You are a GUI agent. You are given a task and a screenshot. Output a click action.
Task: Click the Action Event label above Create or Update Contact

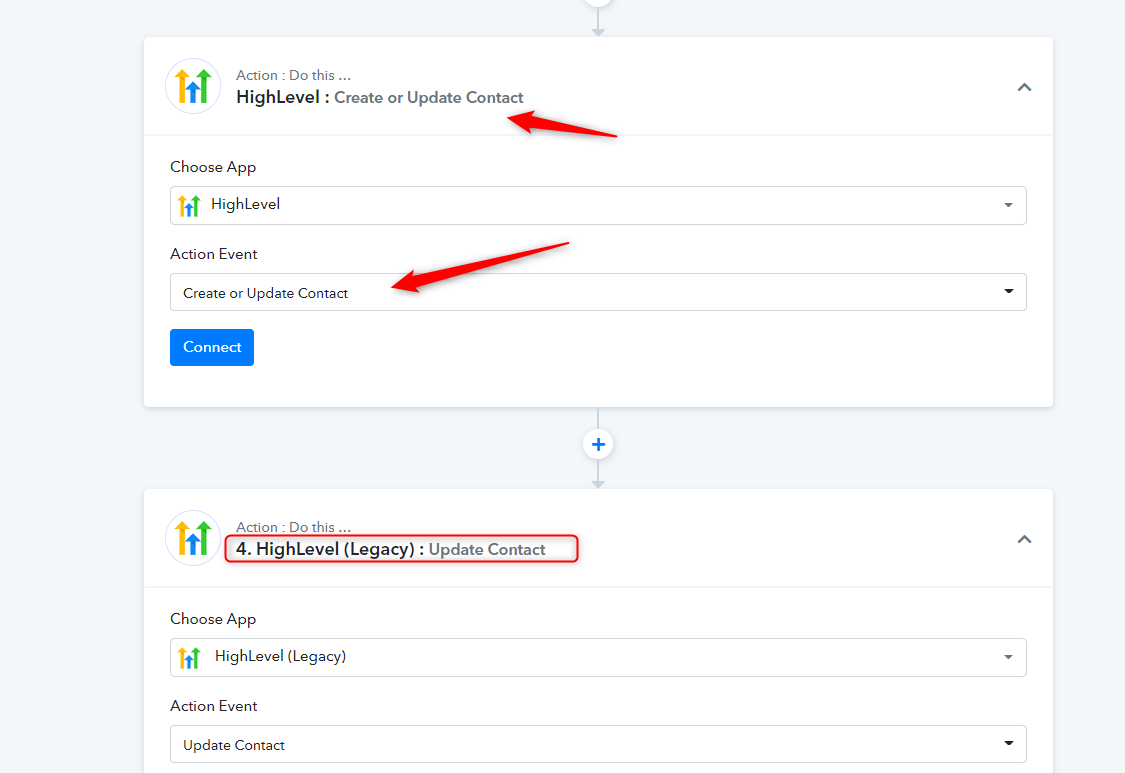pyautogui.click(x=213, y=254)
